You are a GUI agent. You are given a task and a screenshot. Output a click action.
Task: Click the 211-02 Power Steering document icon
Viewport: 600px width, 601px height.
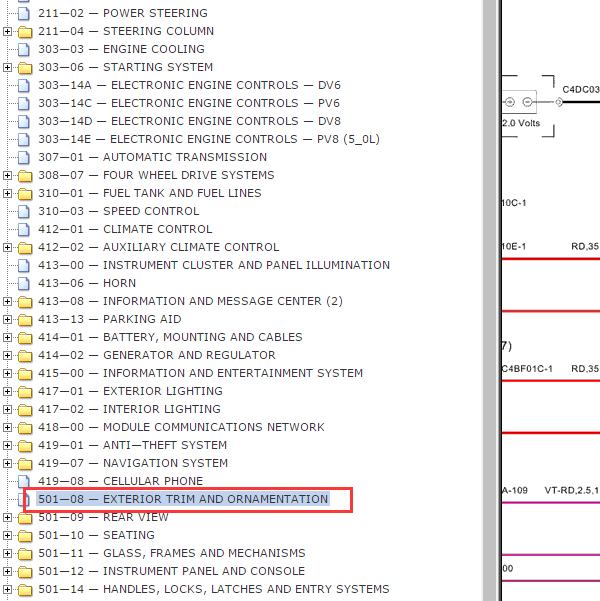point(24,13)
